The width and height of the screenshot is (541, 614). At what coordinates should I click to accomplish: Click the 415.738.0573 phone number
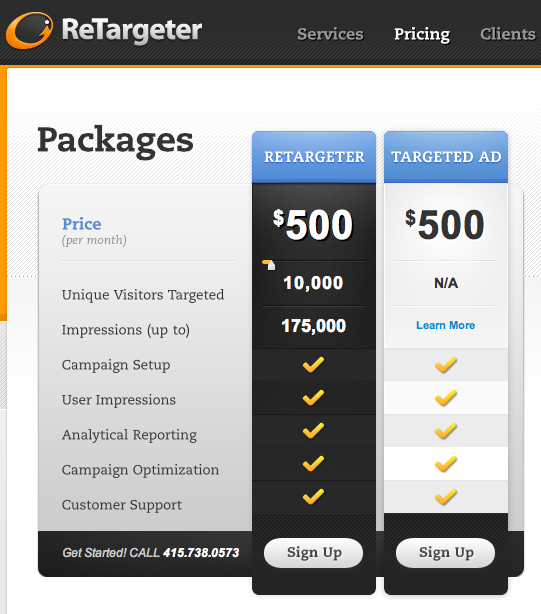[201, 553]
